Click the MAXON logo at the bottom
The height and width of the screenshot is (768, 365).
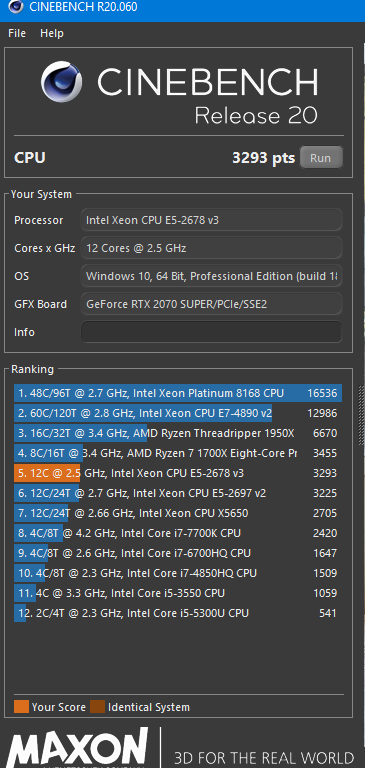pos(77,748)
